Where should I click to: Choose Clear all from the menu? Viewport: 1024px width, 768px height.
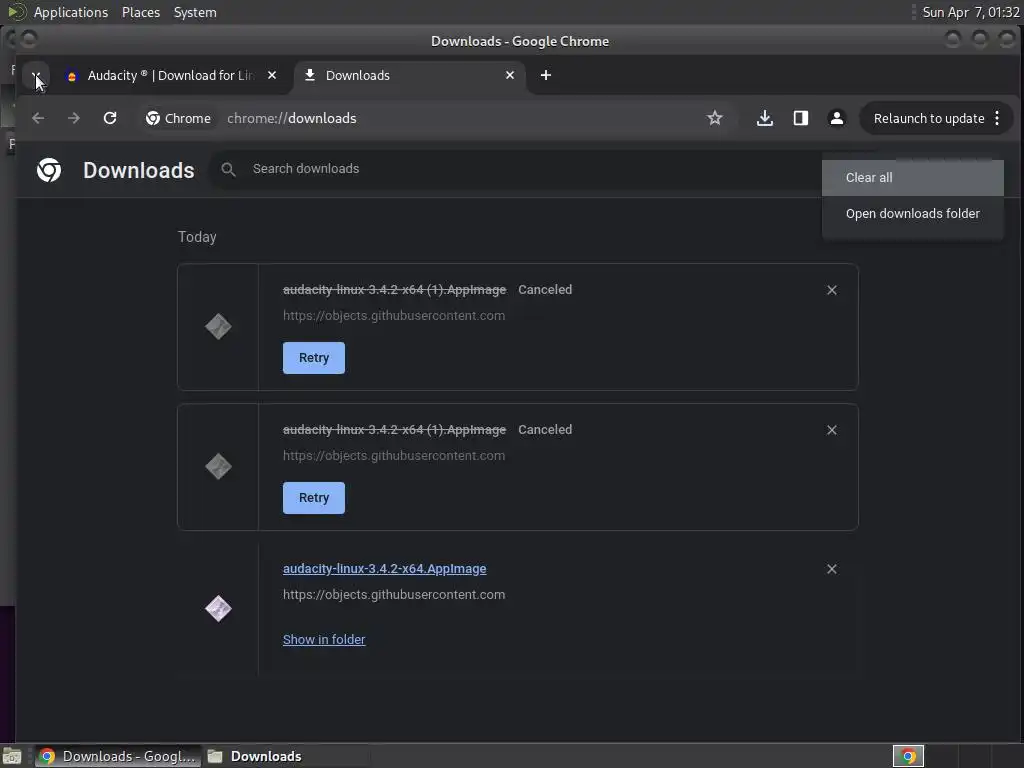[912, 178]
